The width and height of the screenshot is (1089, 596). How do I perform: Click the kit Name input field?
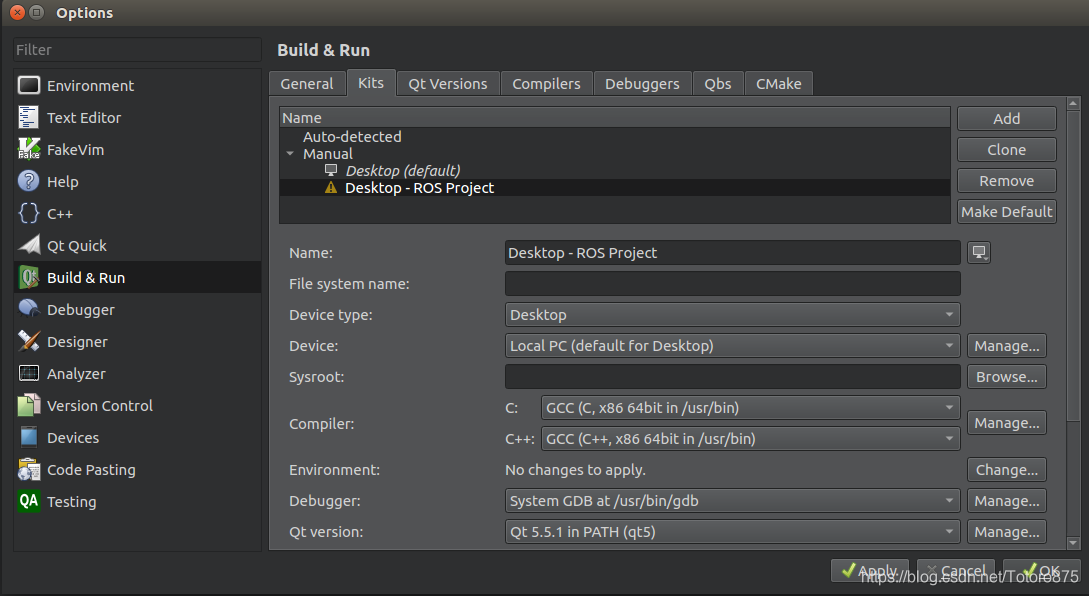click(732, 253)
